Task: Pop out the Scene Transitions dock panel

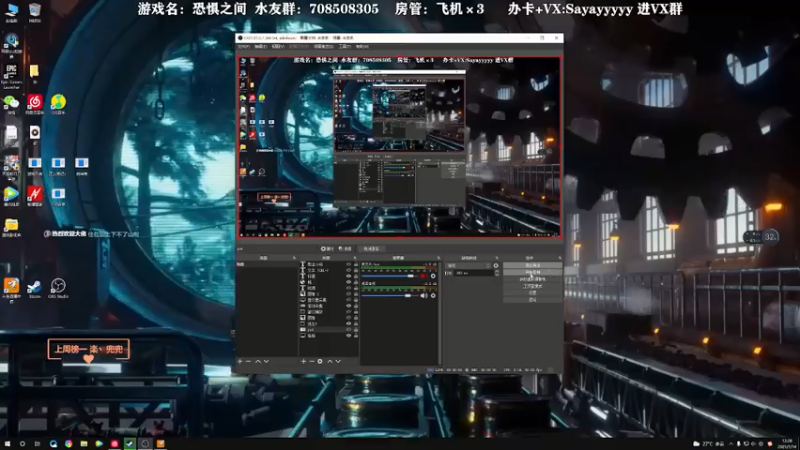Action: tap(497, 258)
